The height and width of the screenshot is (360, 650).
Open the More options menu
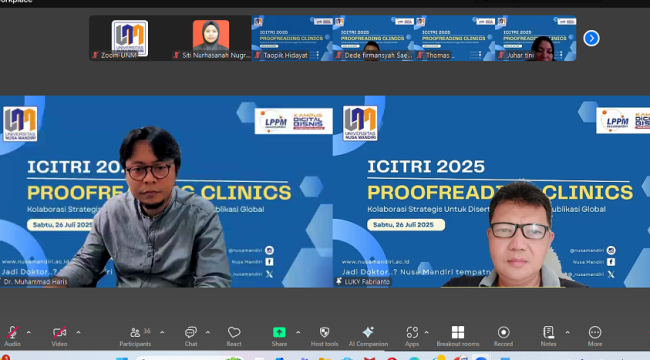click(x=595, y=336)
